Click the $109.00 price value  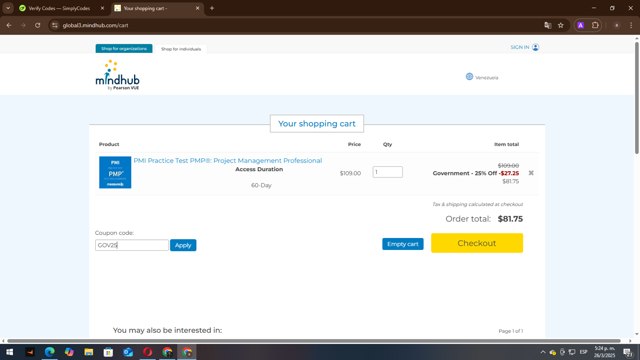pos(350,173)
